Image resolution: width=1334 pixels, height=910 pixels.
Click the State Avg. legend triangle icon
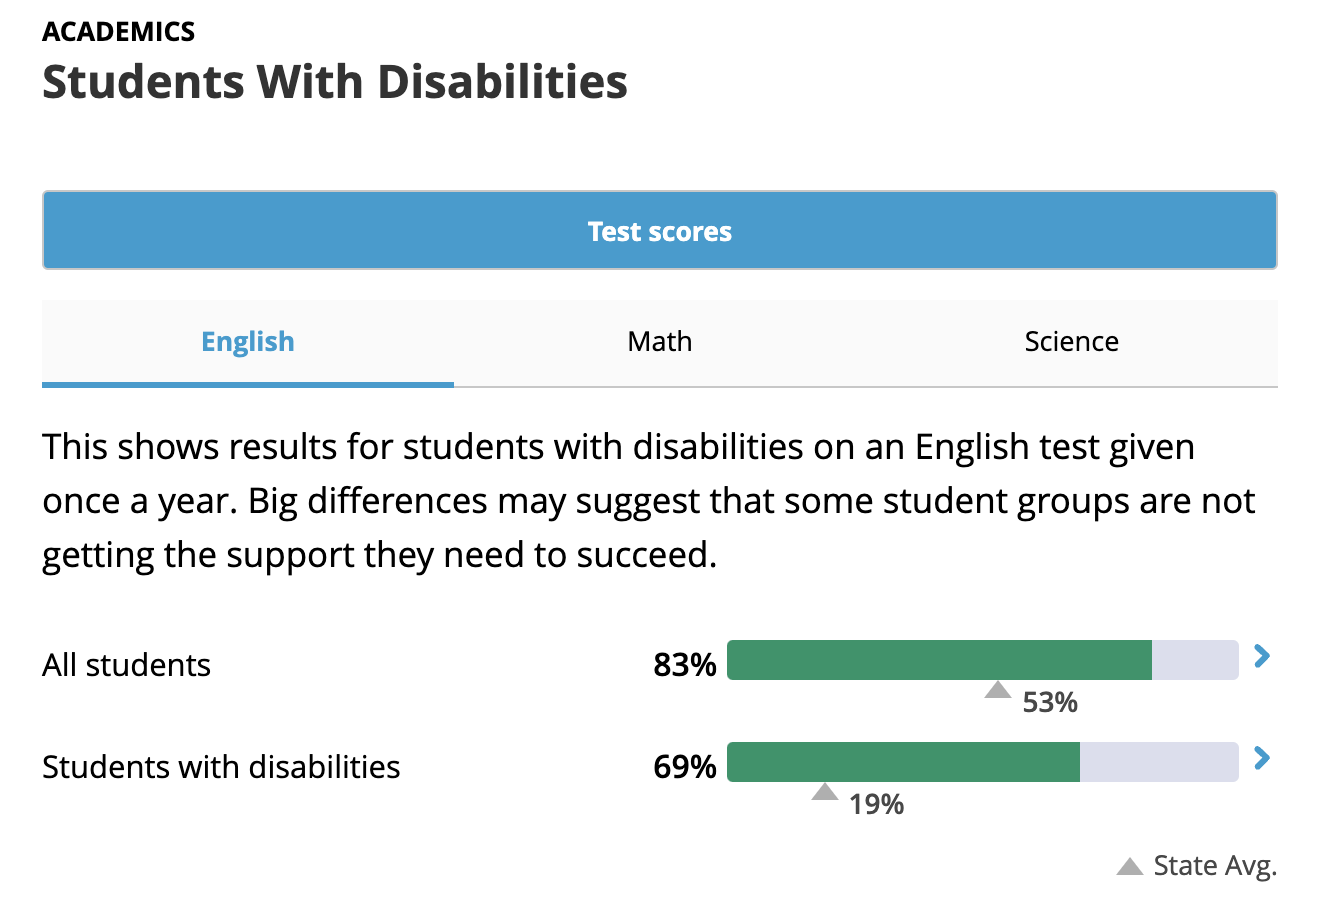[1130, 866]
